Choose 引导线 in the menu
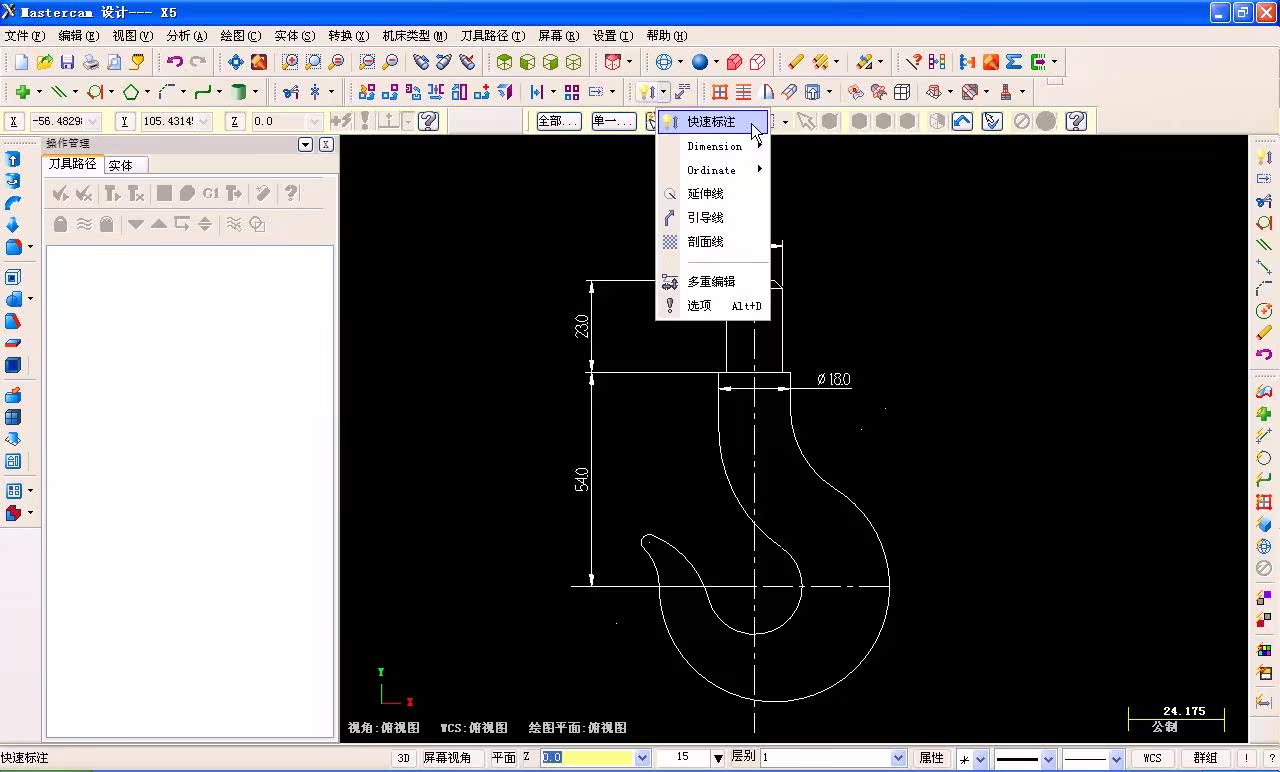1280x772 pixels. pos(713,218)
